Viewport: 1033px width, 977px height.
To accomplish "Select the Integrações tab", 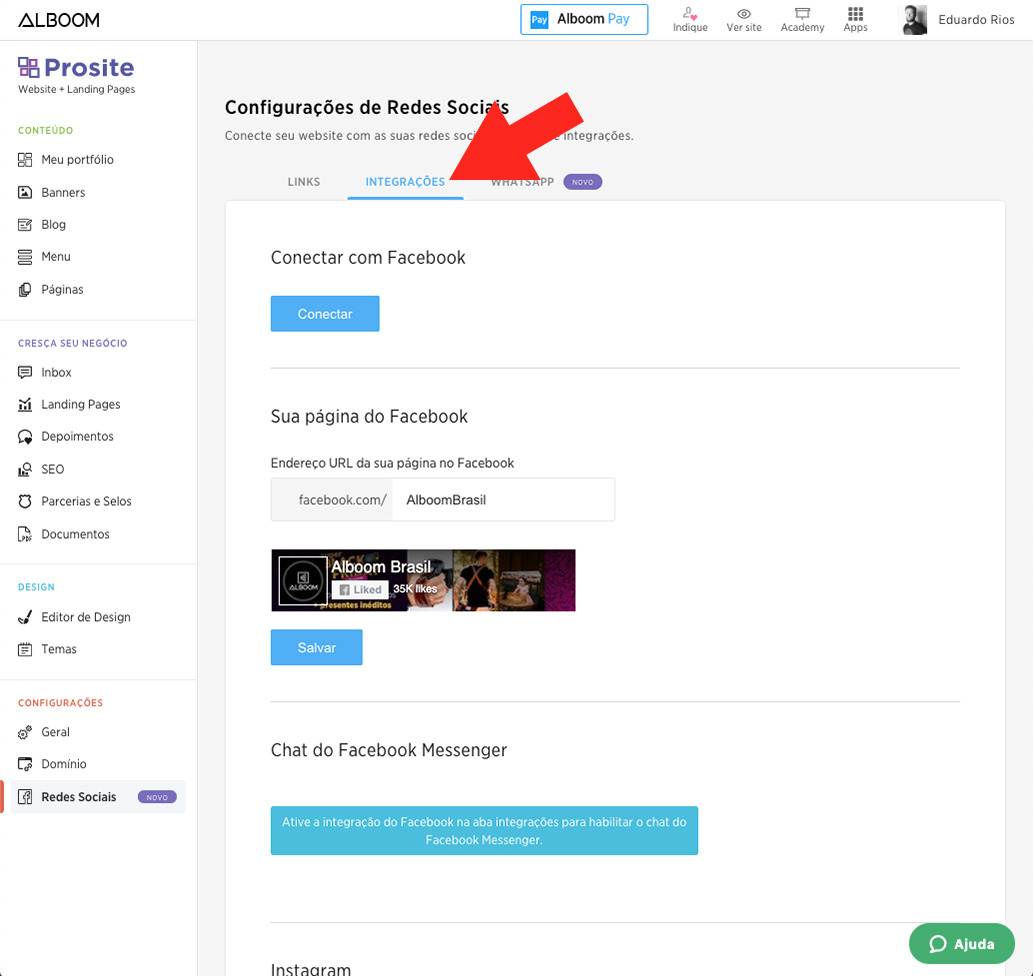I will [405, 182].
